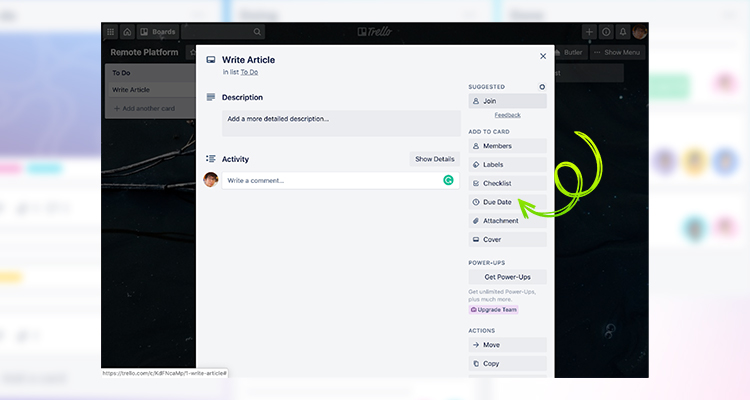Image resolution: width=750 pixels, height=400 pixels.
Task: Click the Grammarly icon in comment field
Action: (x=448, y=180)
